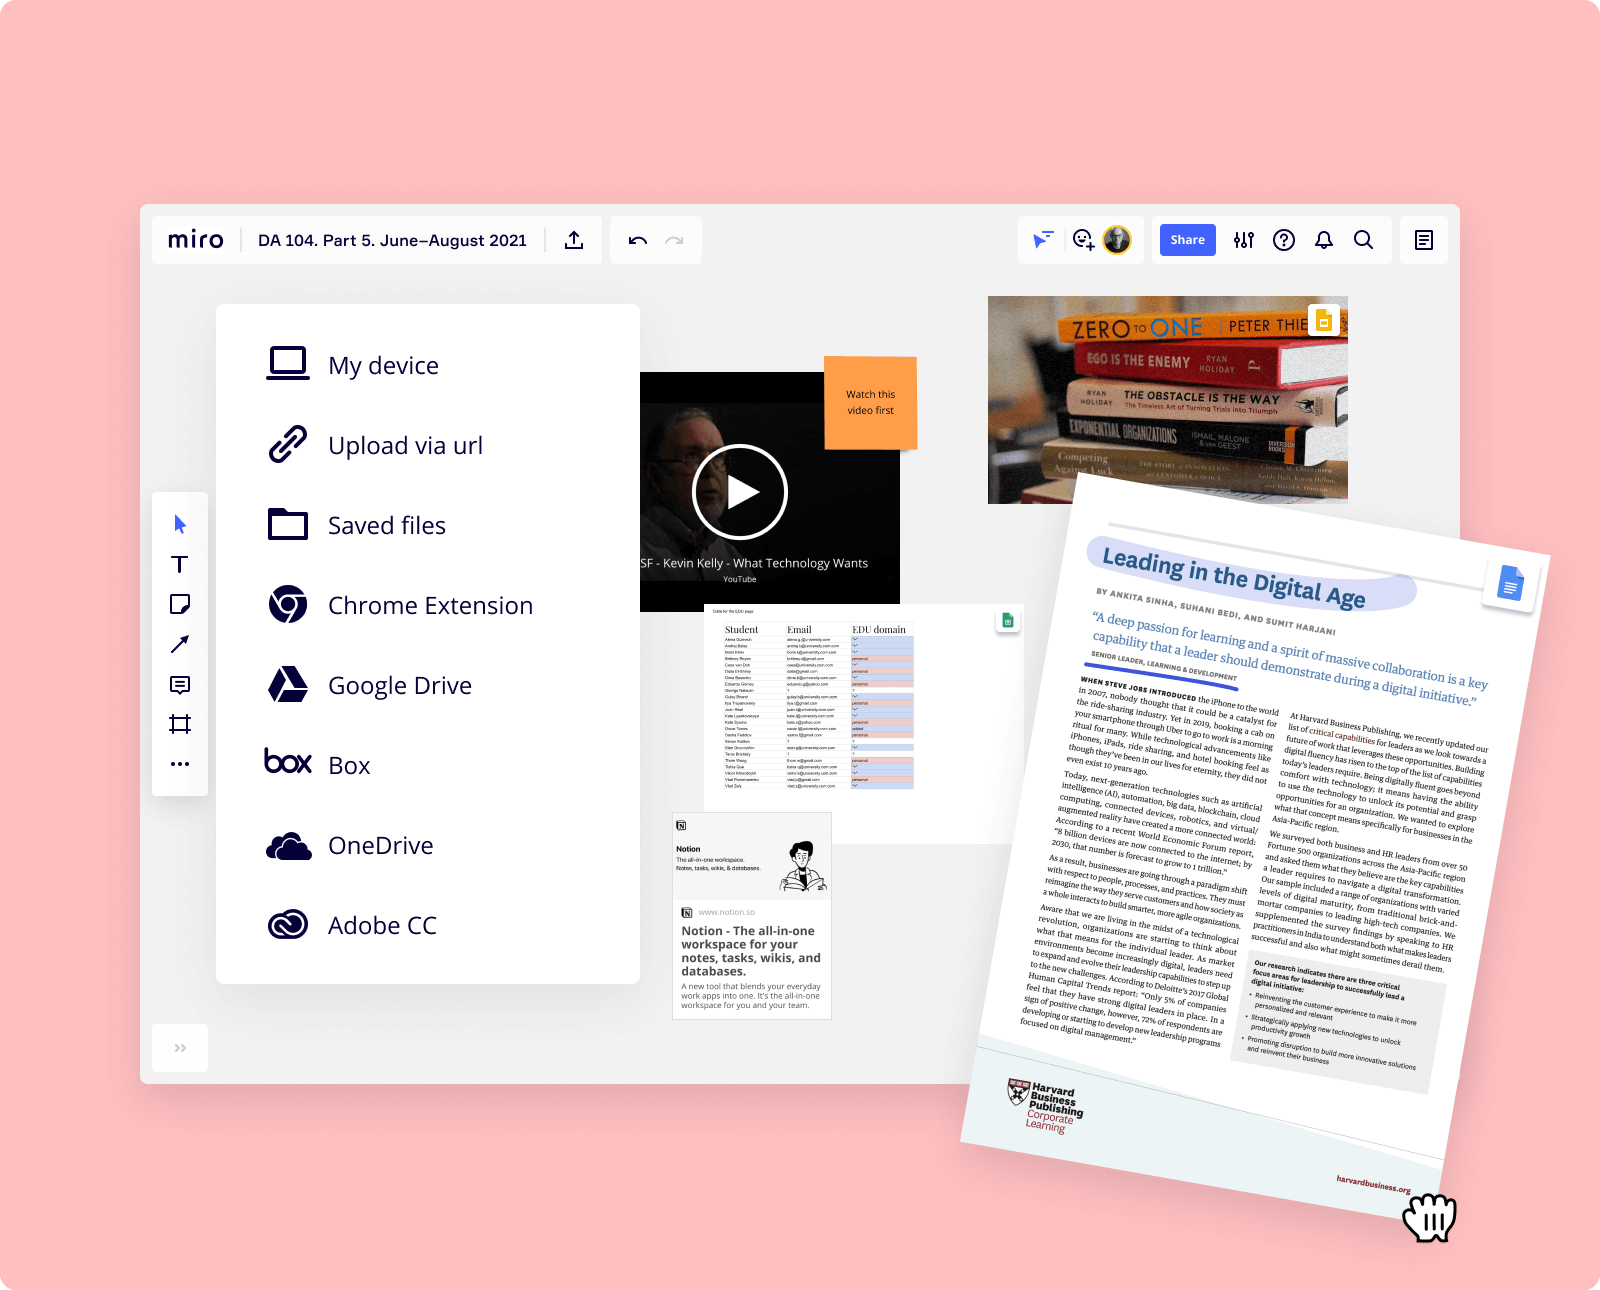Select the Comment tool

180,684
